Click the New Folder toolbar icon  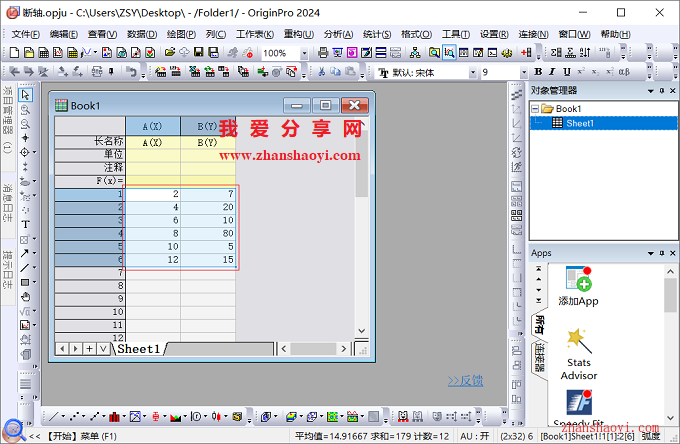(29, 53)
